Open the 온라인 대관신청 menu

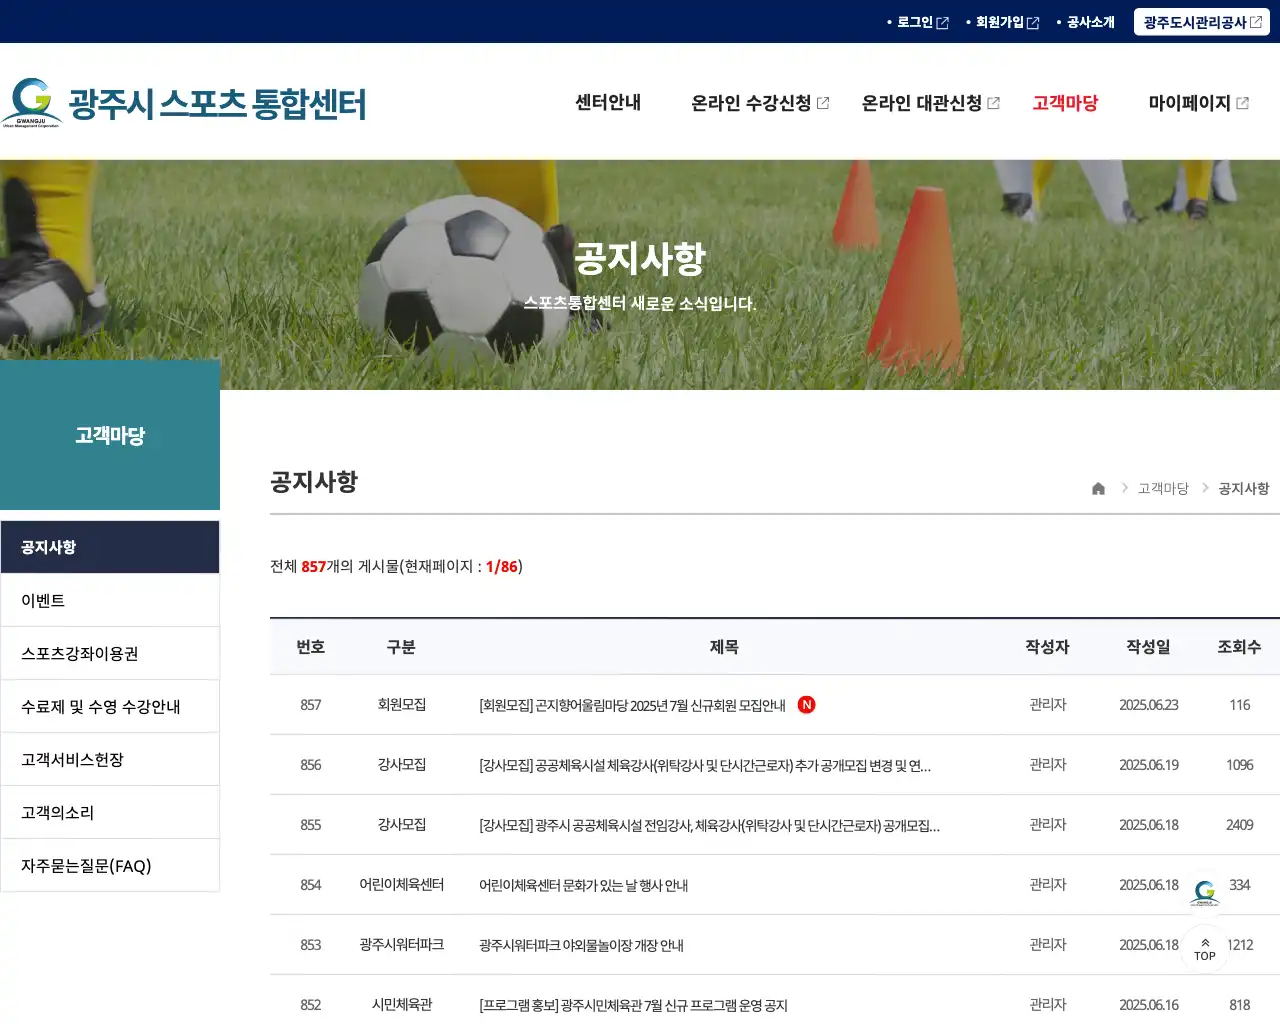(930, 103)
